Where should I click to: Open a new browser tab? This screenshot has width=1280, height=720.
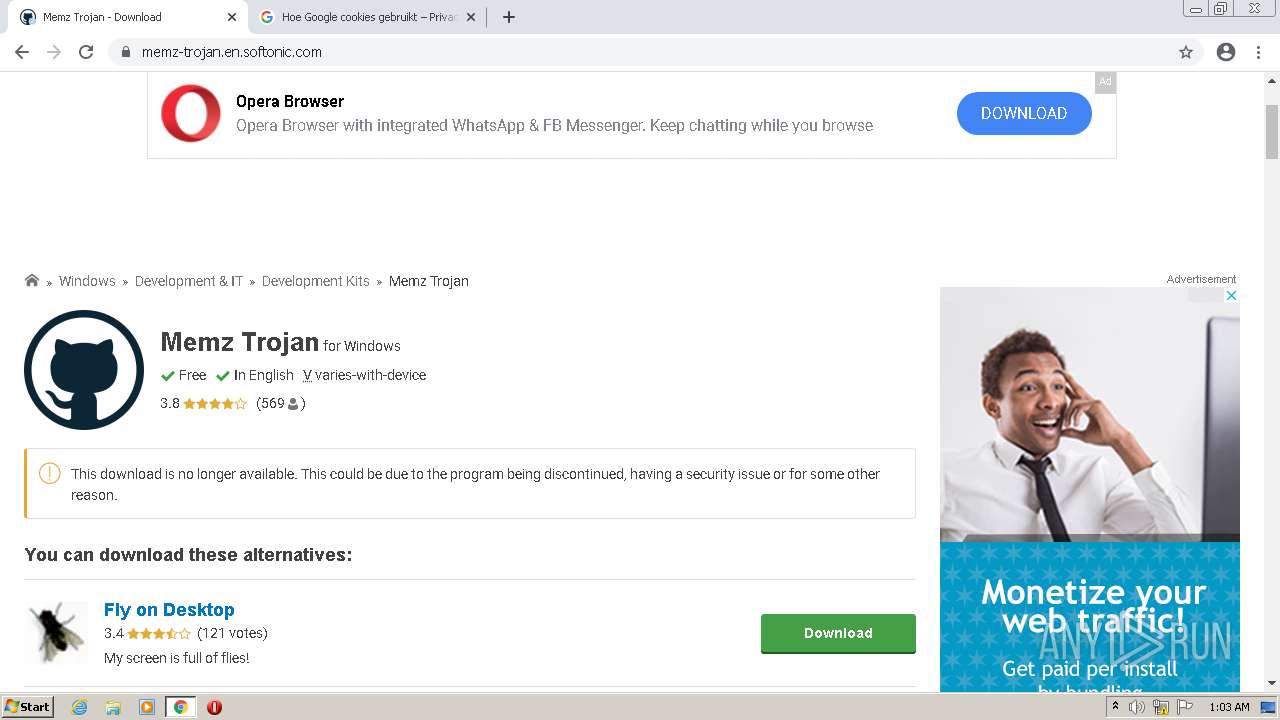coord(509,17)
